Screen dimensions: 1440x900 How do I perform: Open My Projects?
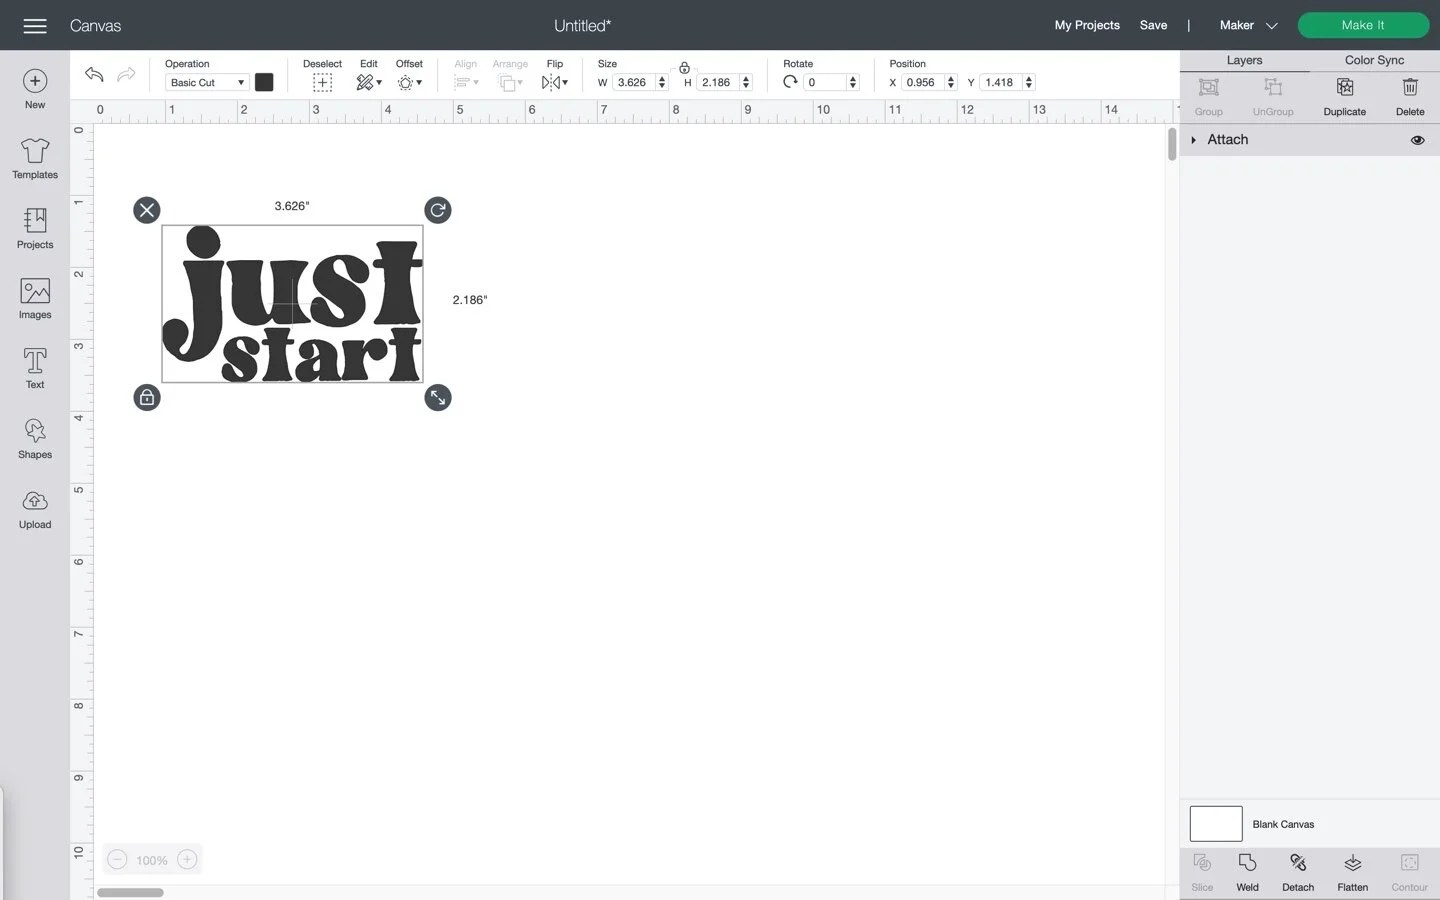point(1086,25)
